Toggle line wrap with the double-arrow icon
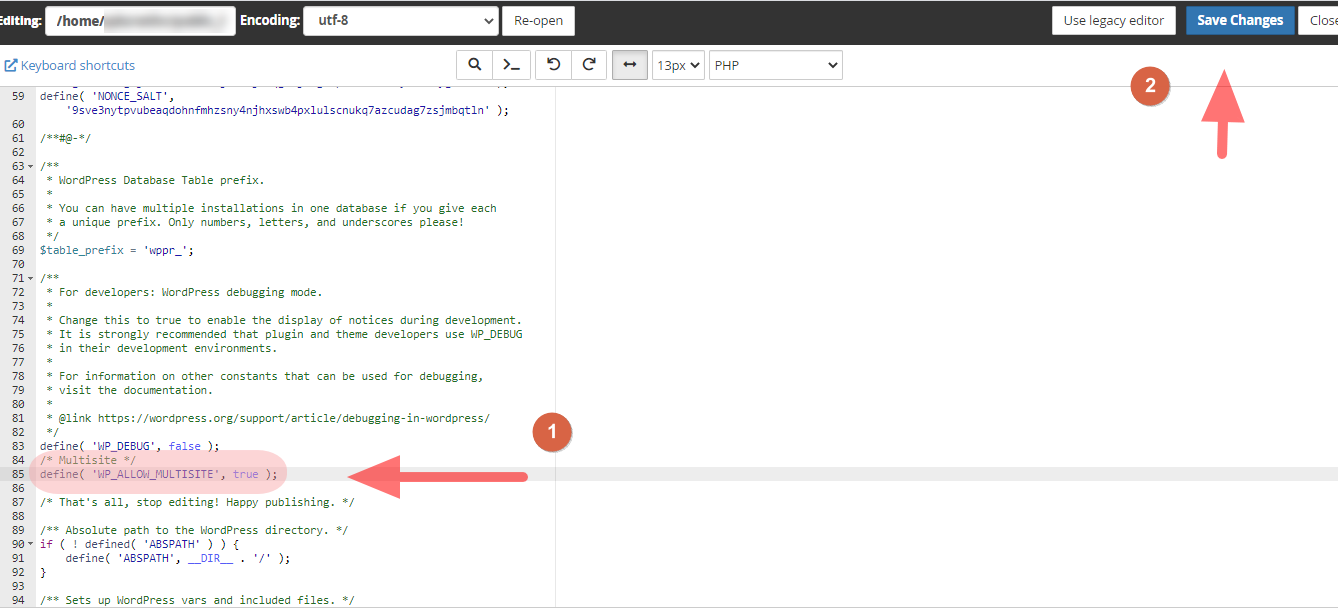 [629, 65]
